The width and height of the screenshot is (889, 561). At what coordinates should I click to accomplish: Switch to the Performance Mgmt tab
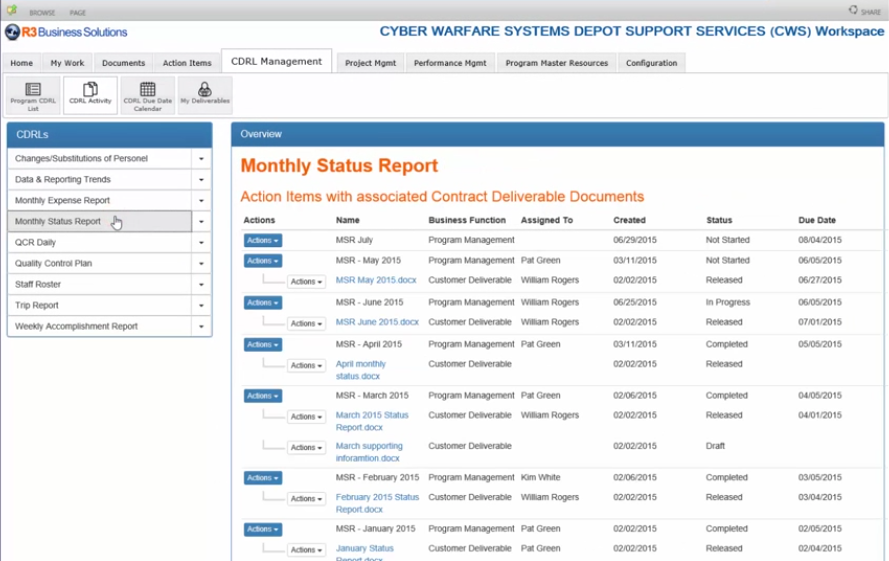tap(450, 63)
